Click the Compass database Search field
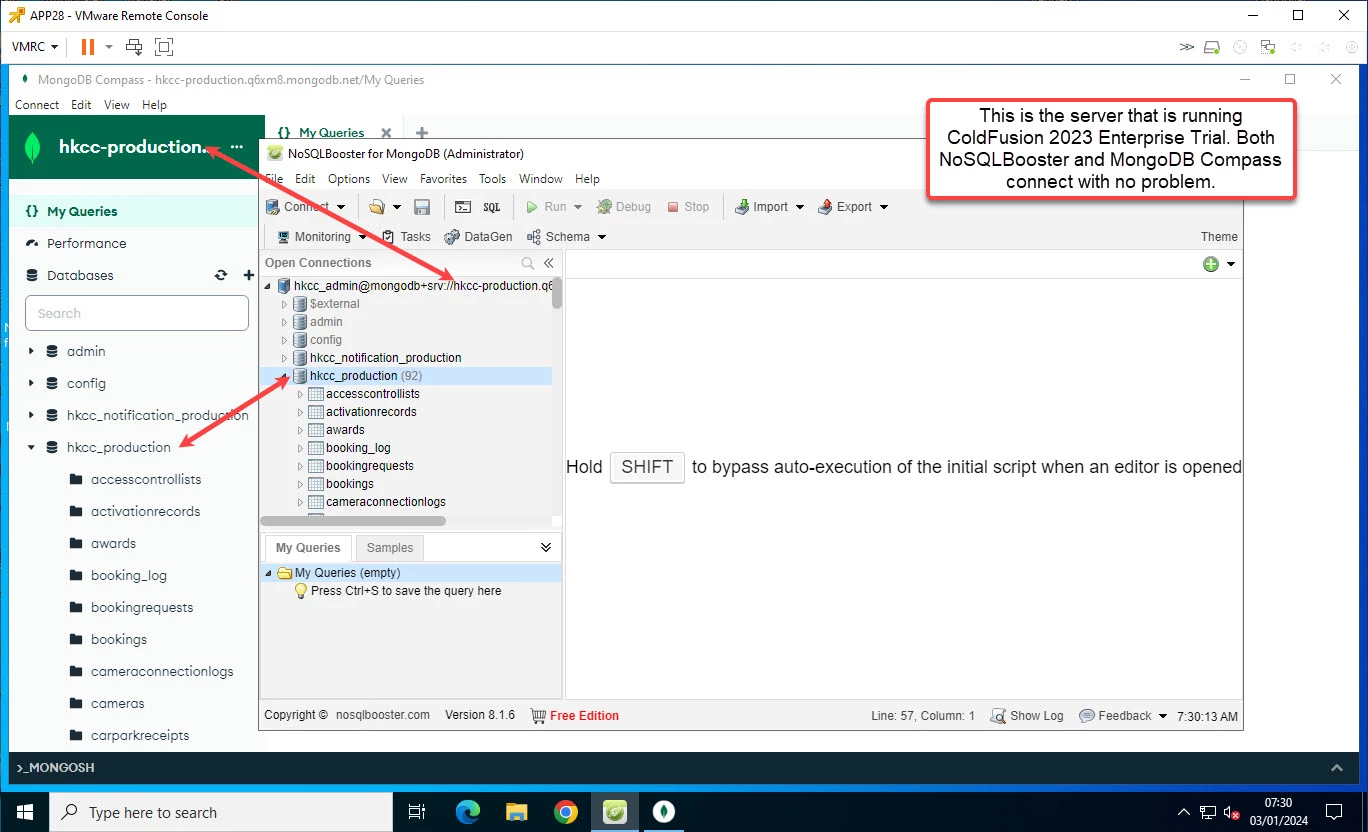Viewport: 1368px width, 832px height. point(137,313)
